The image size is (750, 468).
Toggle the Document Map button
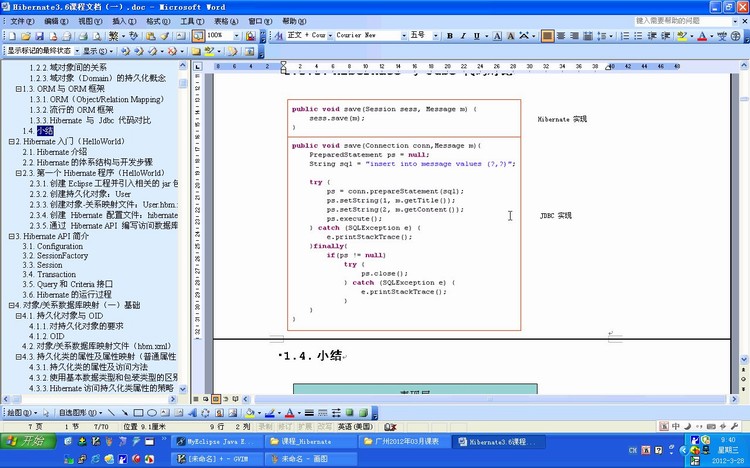point(198,36)
